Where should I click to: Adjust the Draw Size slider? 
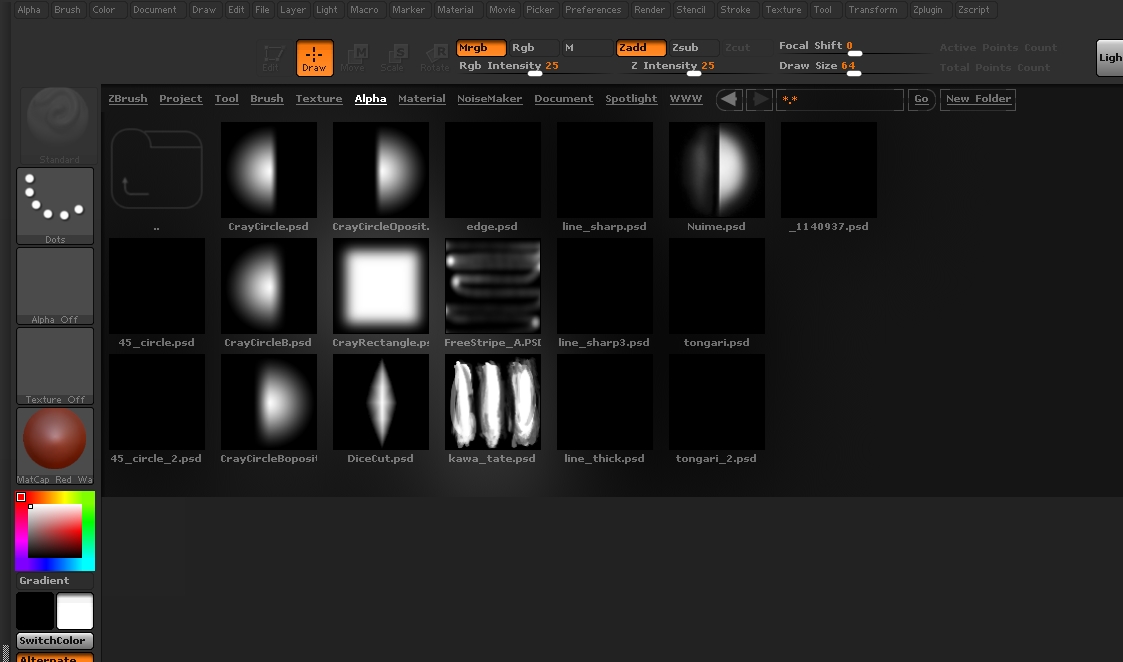[x=855, y=74]
